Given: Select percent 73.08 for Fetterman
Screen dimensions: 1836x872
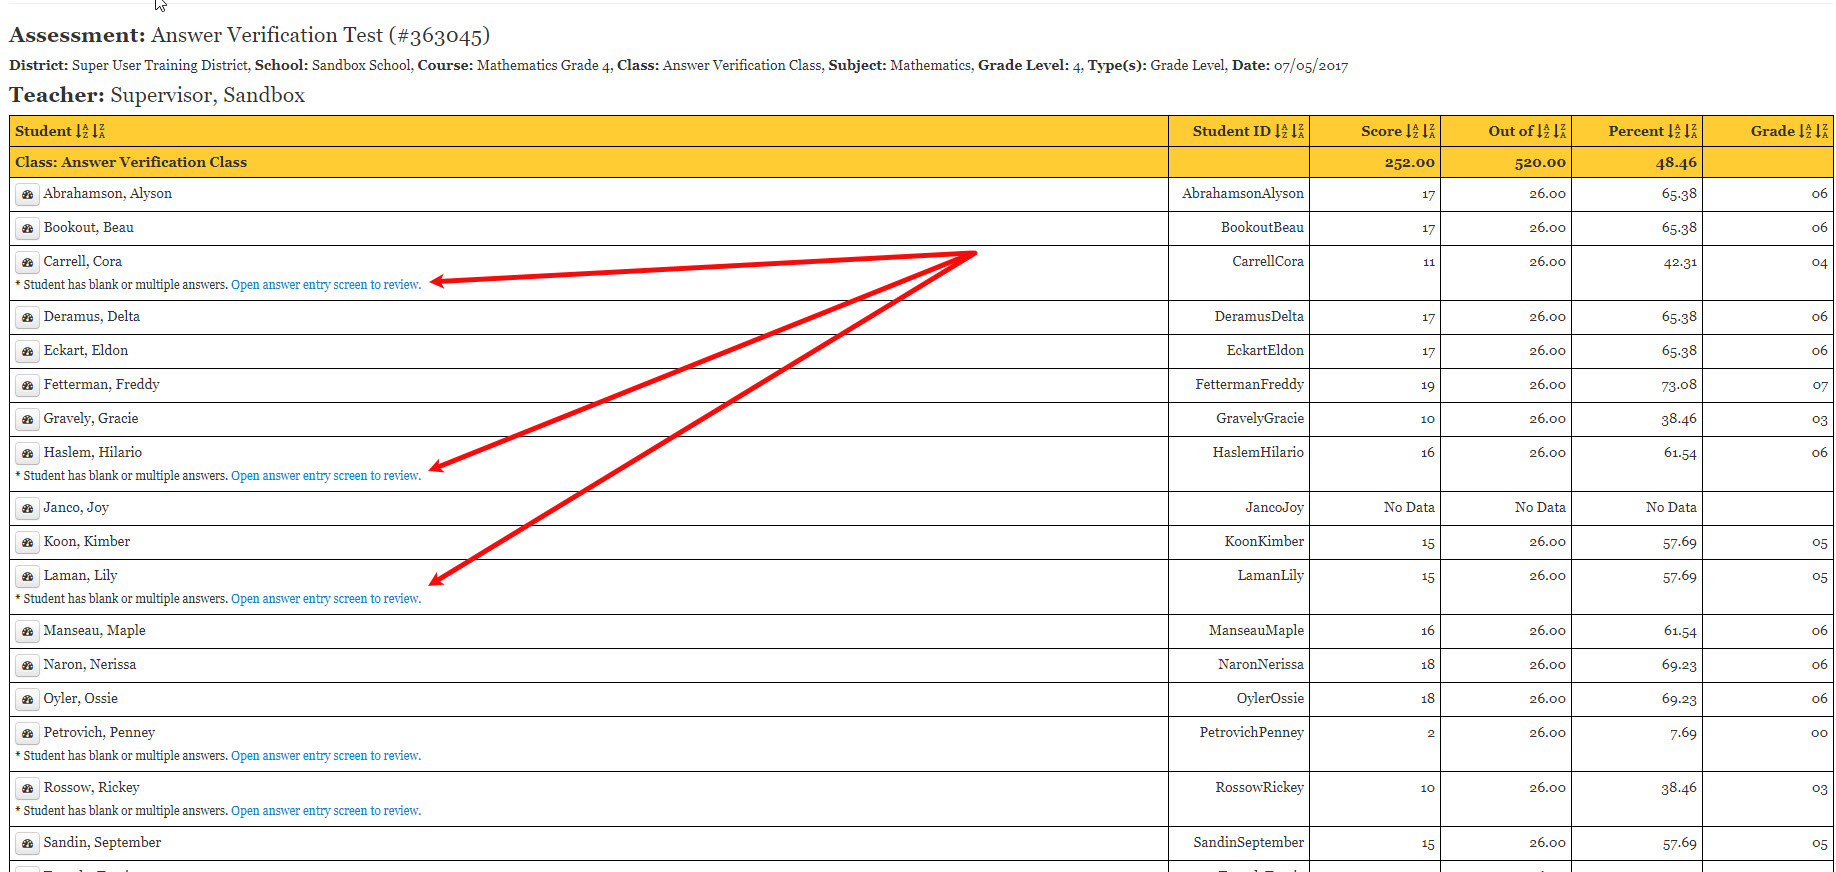Looking at the screenshot, I should coord(1679,385).
